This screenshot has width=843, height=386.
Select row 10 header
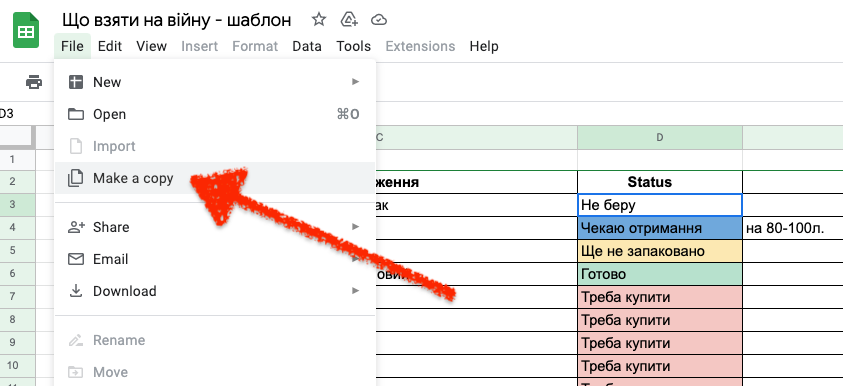click(18, 366)
